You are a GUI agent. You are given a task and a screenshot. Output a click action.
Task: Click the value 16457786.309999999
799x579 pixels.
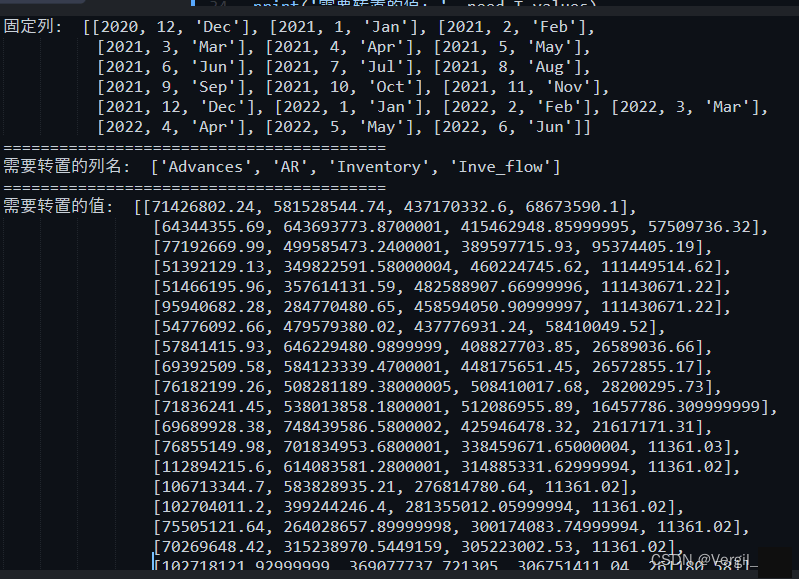click(x=685, y=407)
